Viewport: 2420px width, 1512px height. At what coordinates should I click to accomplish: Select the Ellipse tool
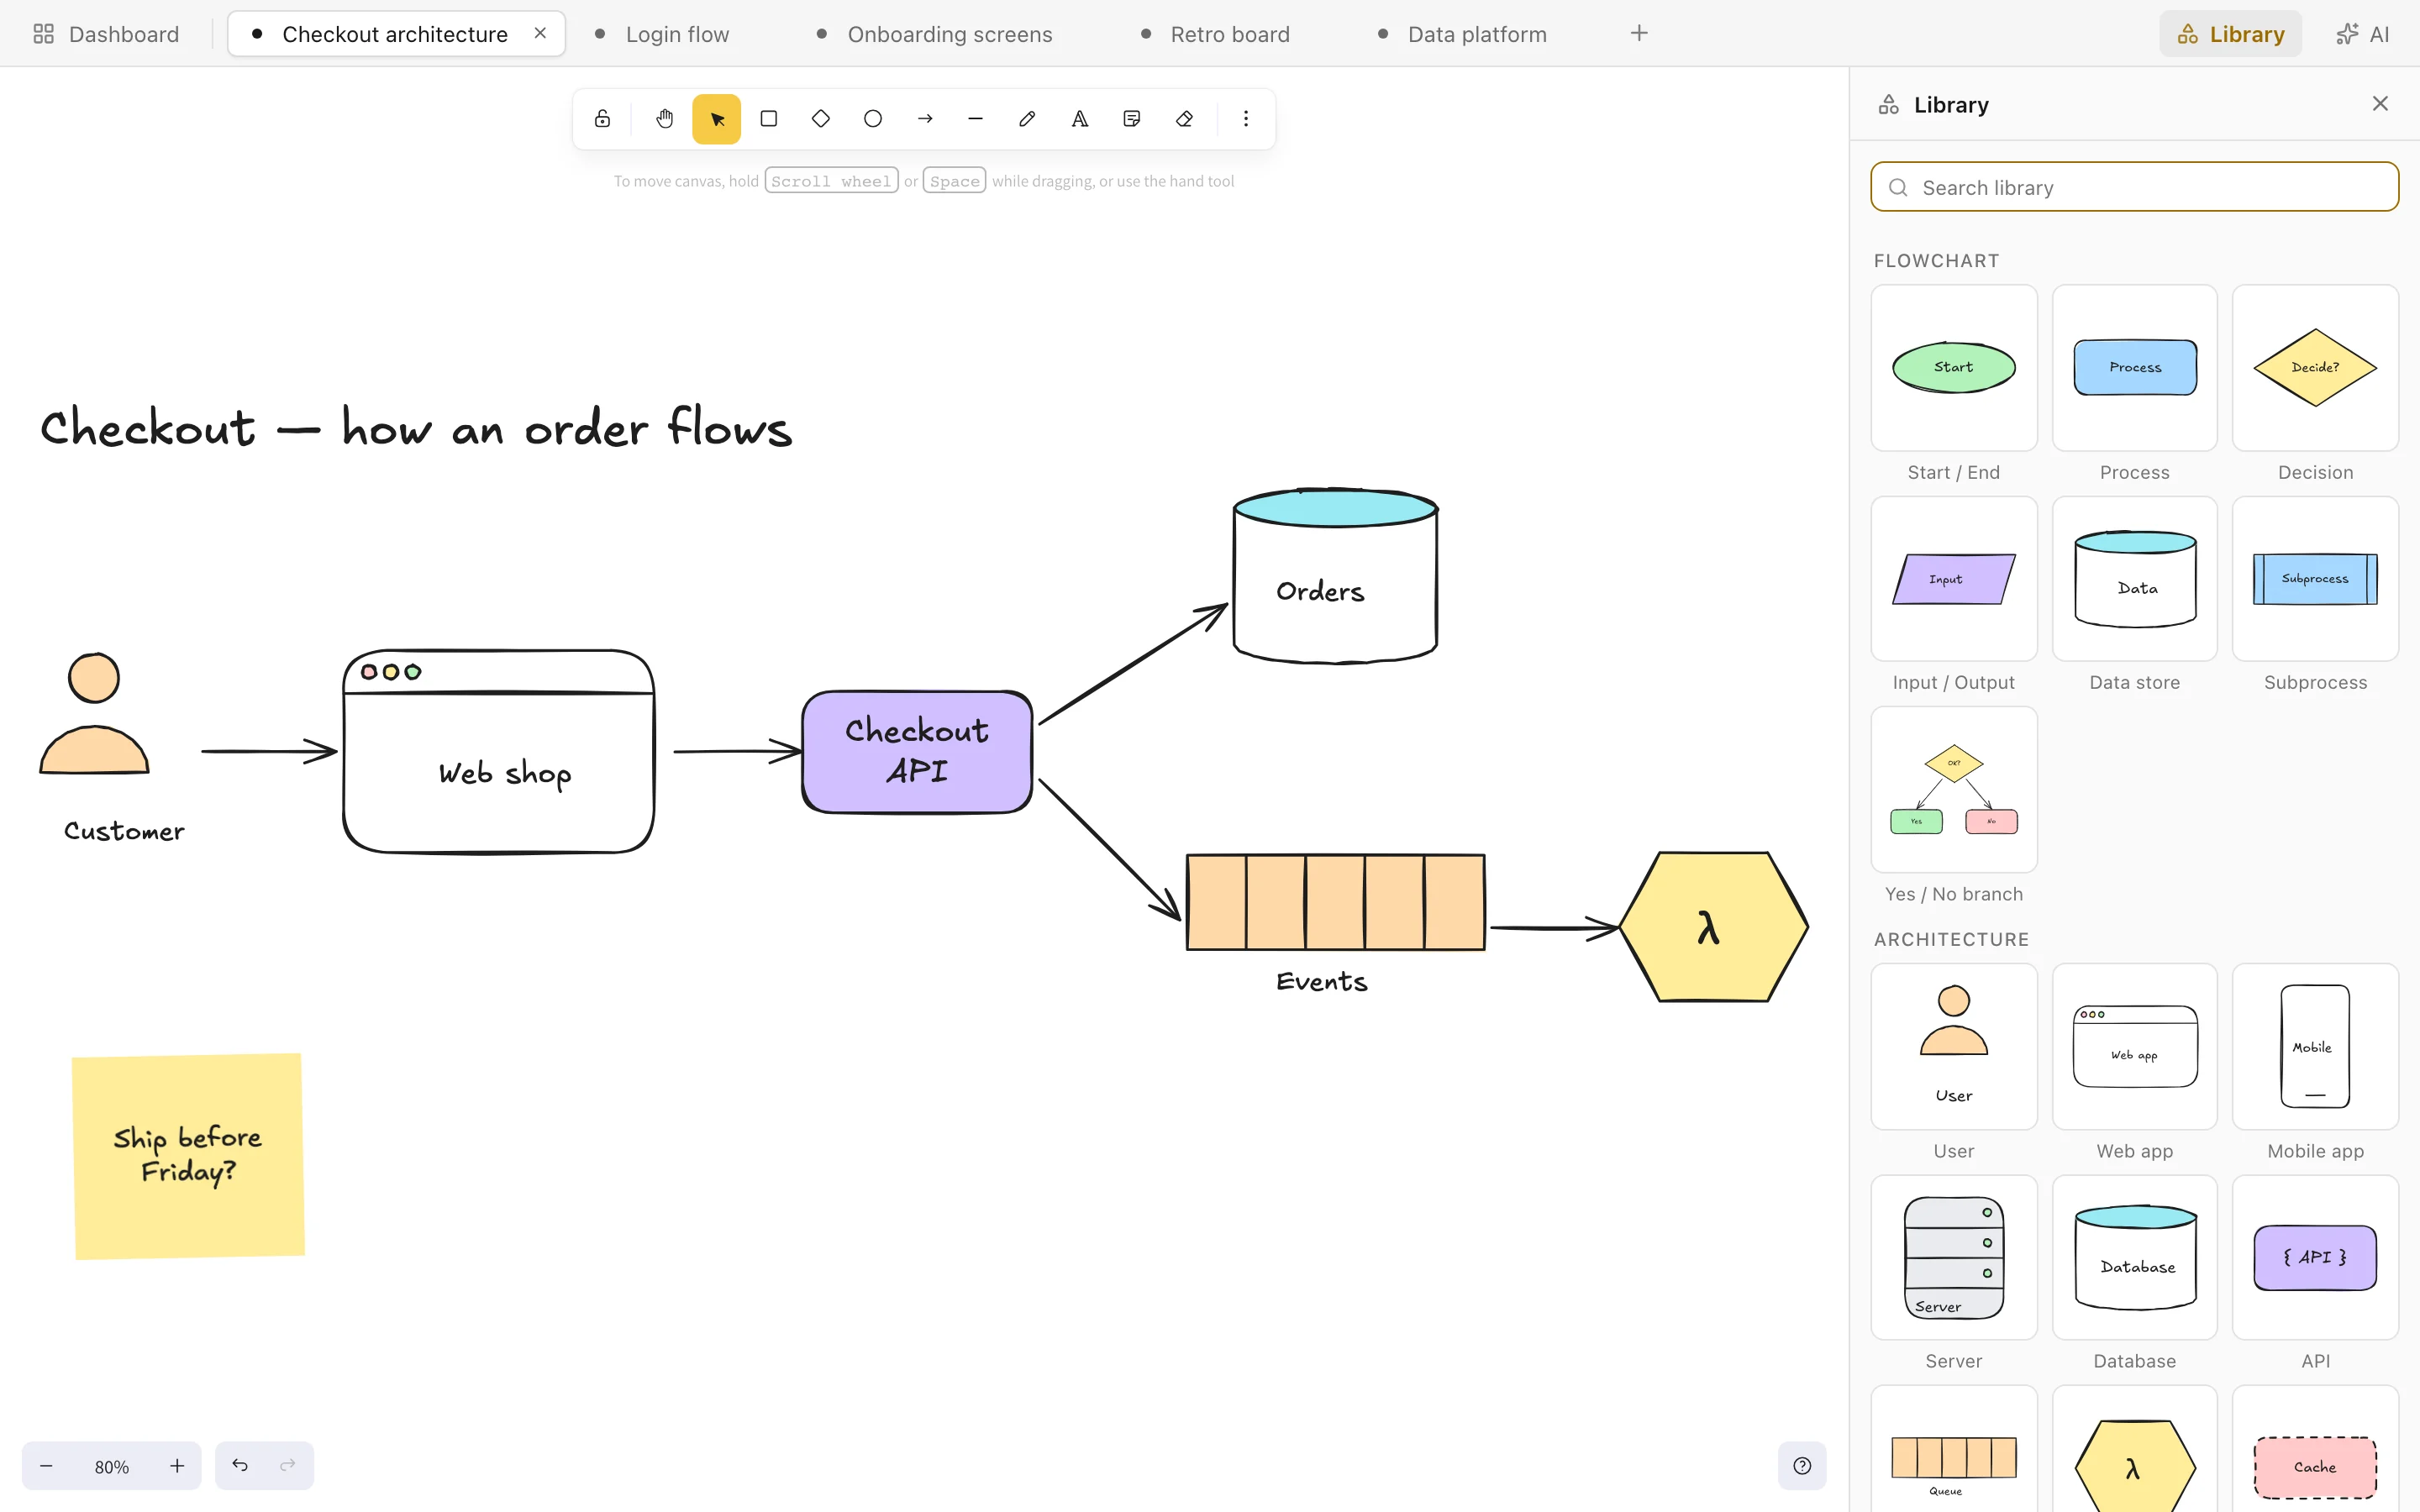click(873, 119)
